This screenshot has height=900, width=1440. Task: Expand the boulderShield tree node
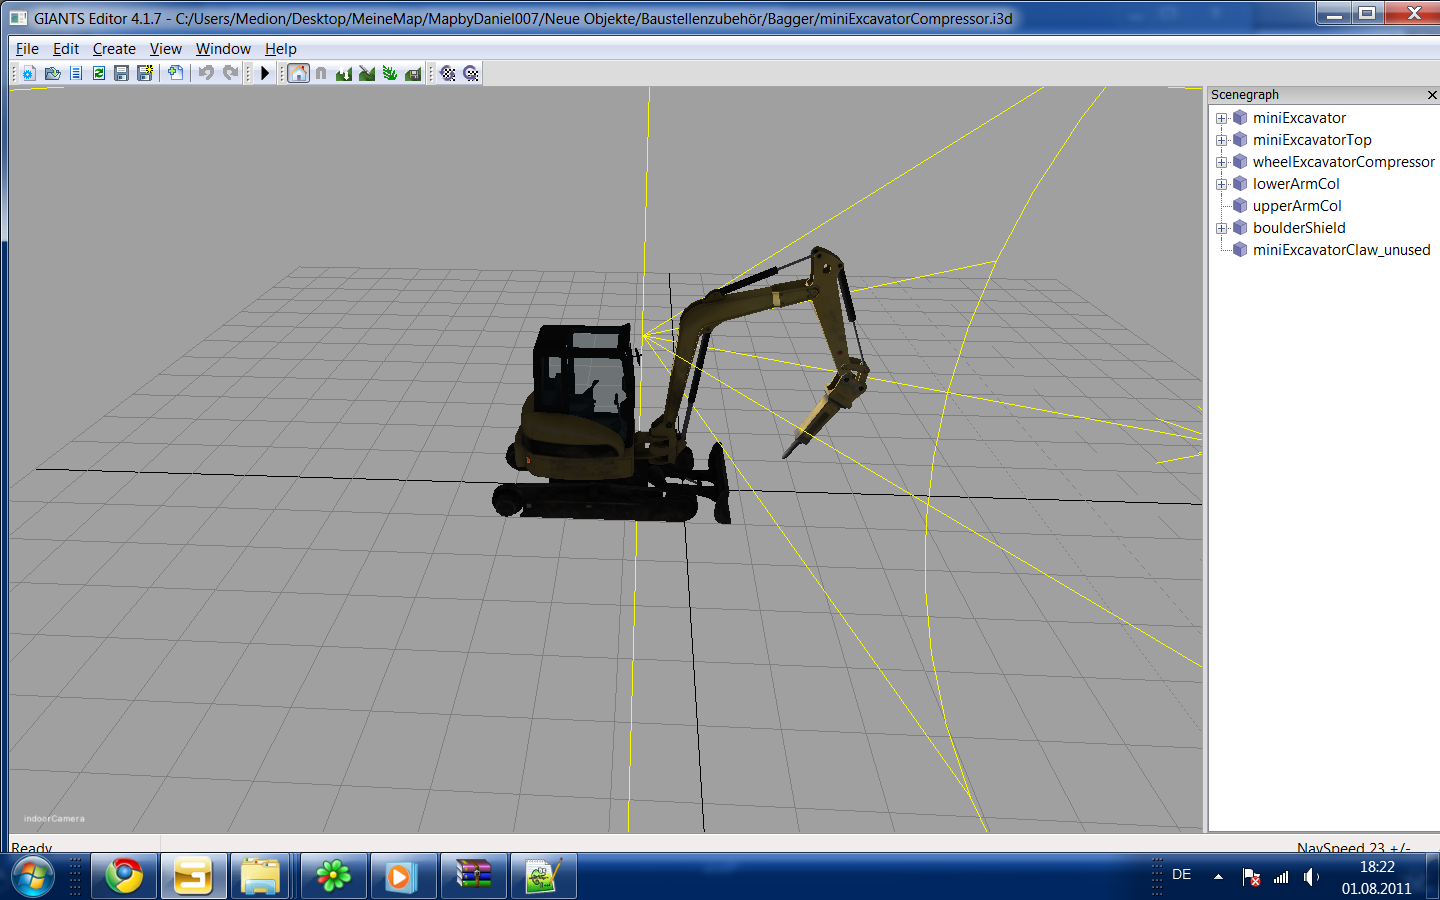[x=1221, y=228]
